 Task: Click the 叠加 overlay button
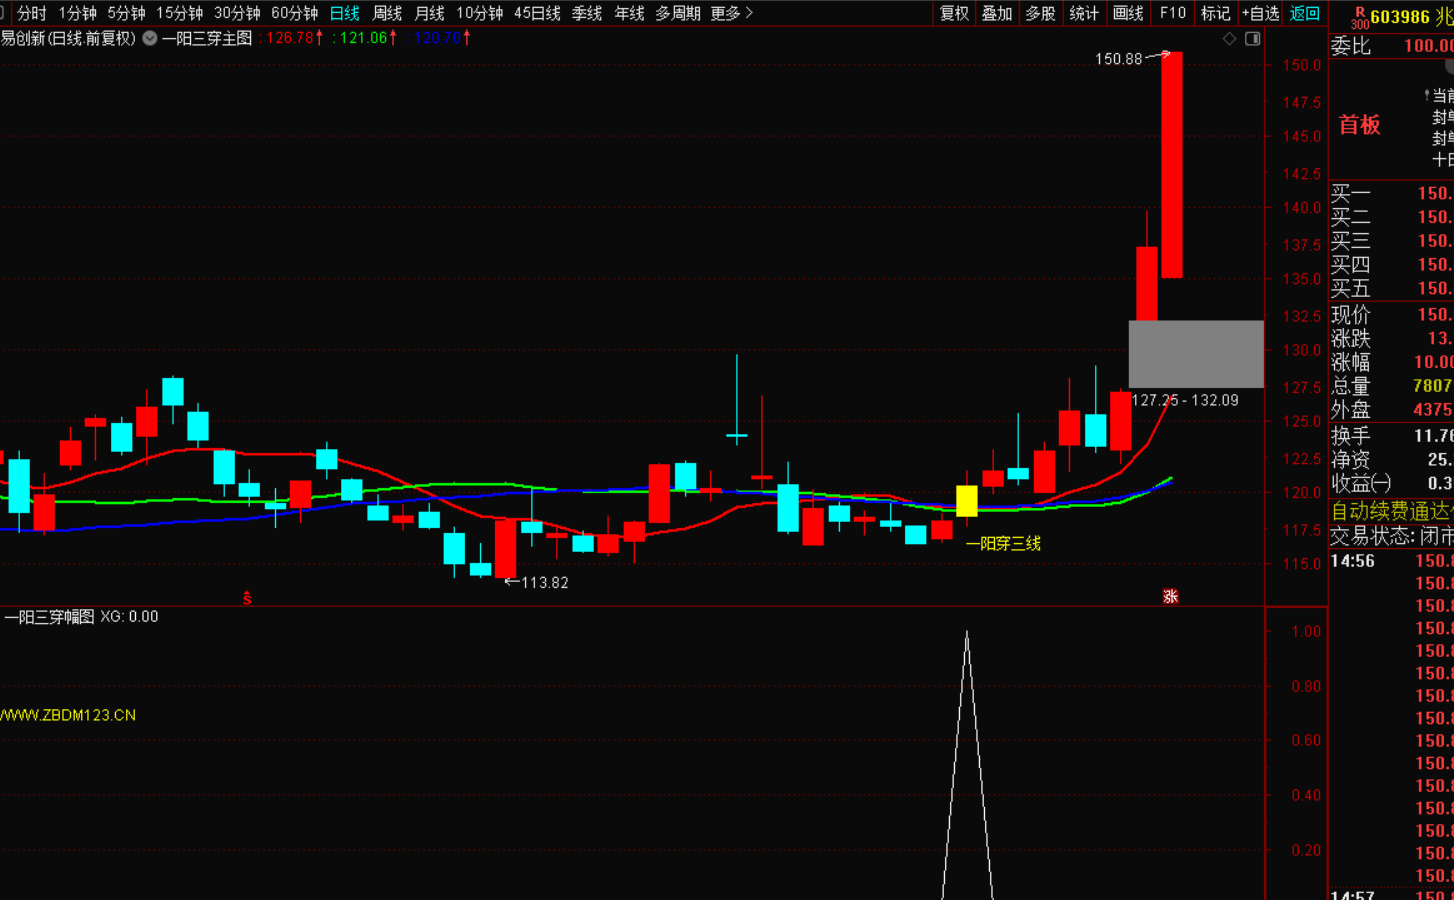point(997,13)
